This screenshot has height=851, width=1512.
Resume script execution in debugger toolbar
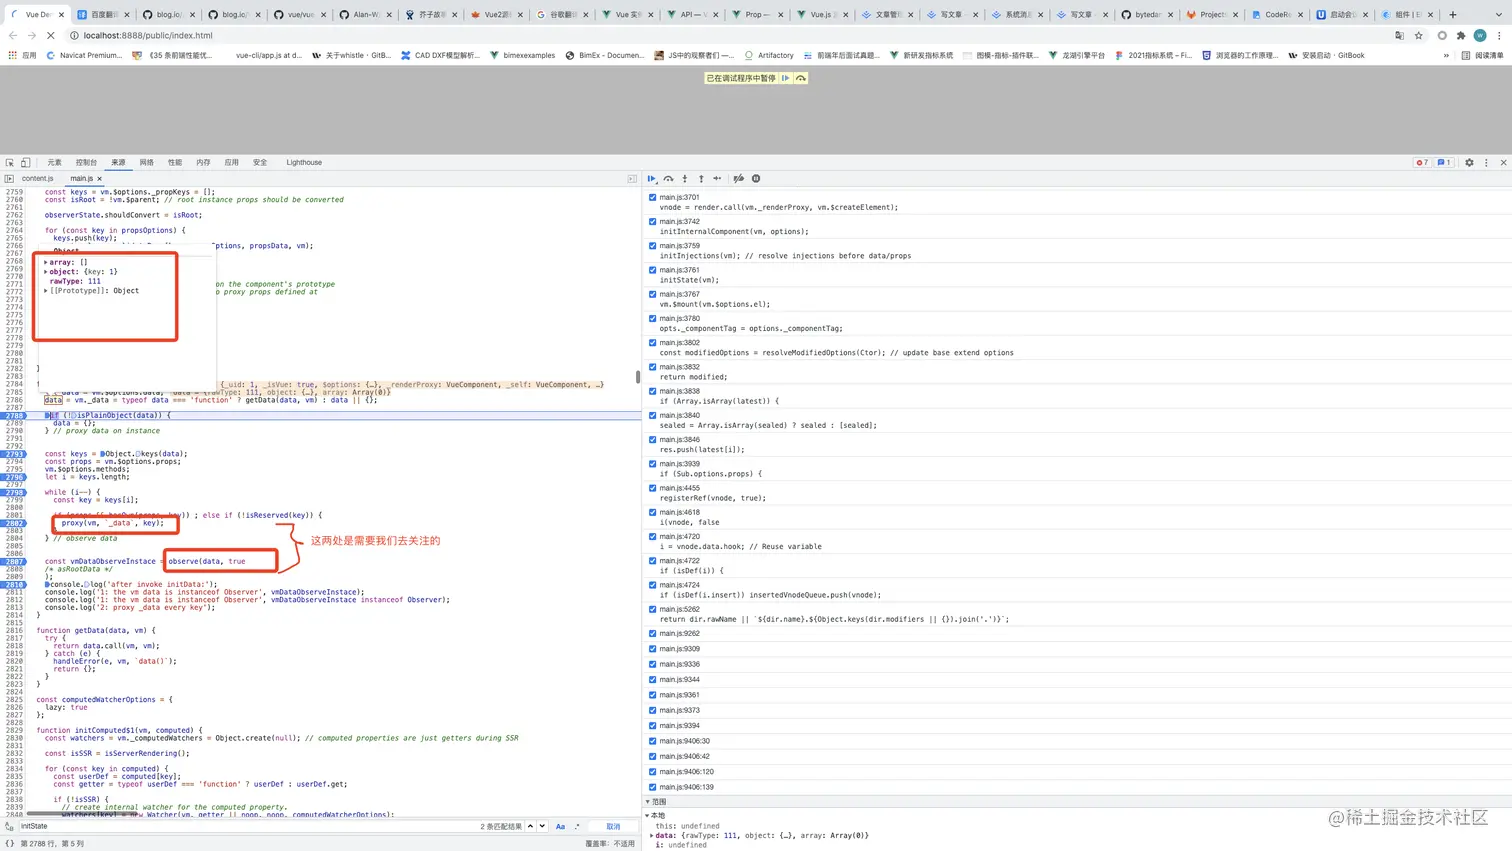(x=652, y=179)
